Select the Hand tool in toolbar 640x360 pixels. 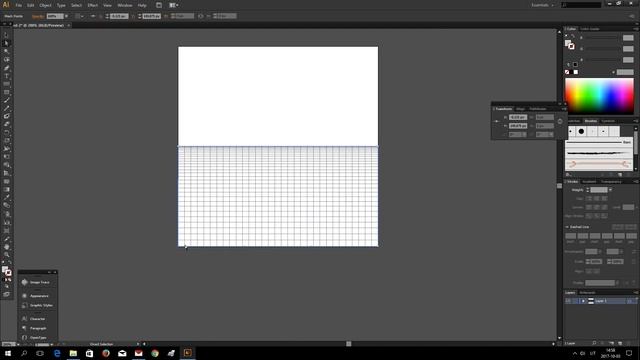tap(6, 247)
